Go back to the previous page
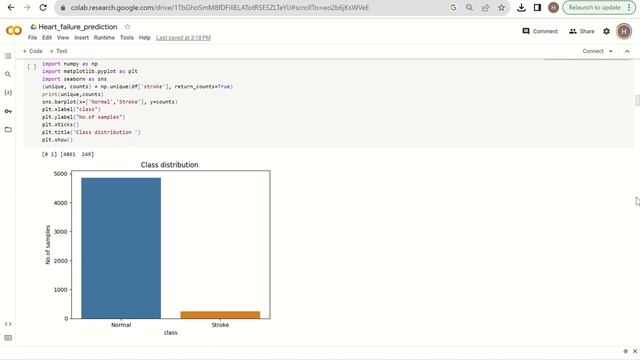Screen dimensions: 640x360 [11, 8]
